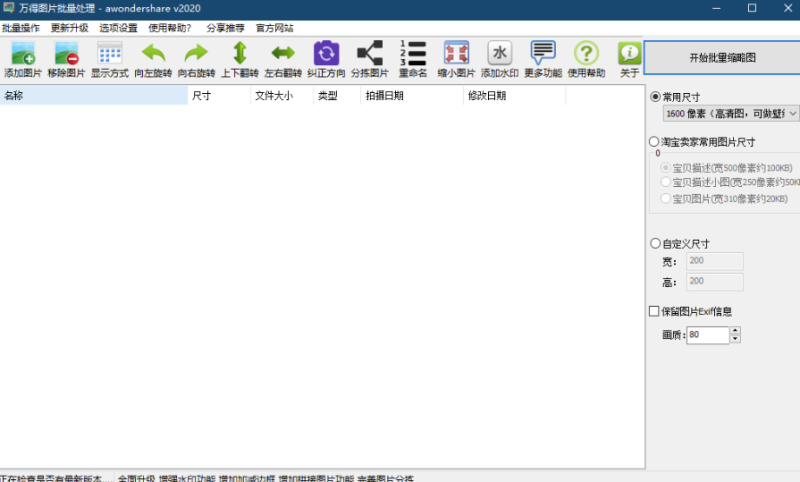Open the 重命名 batch rename tool

pyautogui.click(x=413, y=59)
